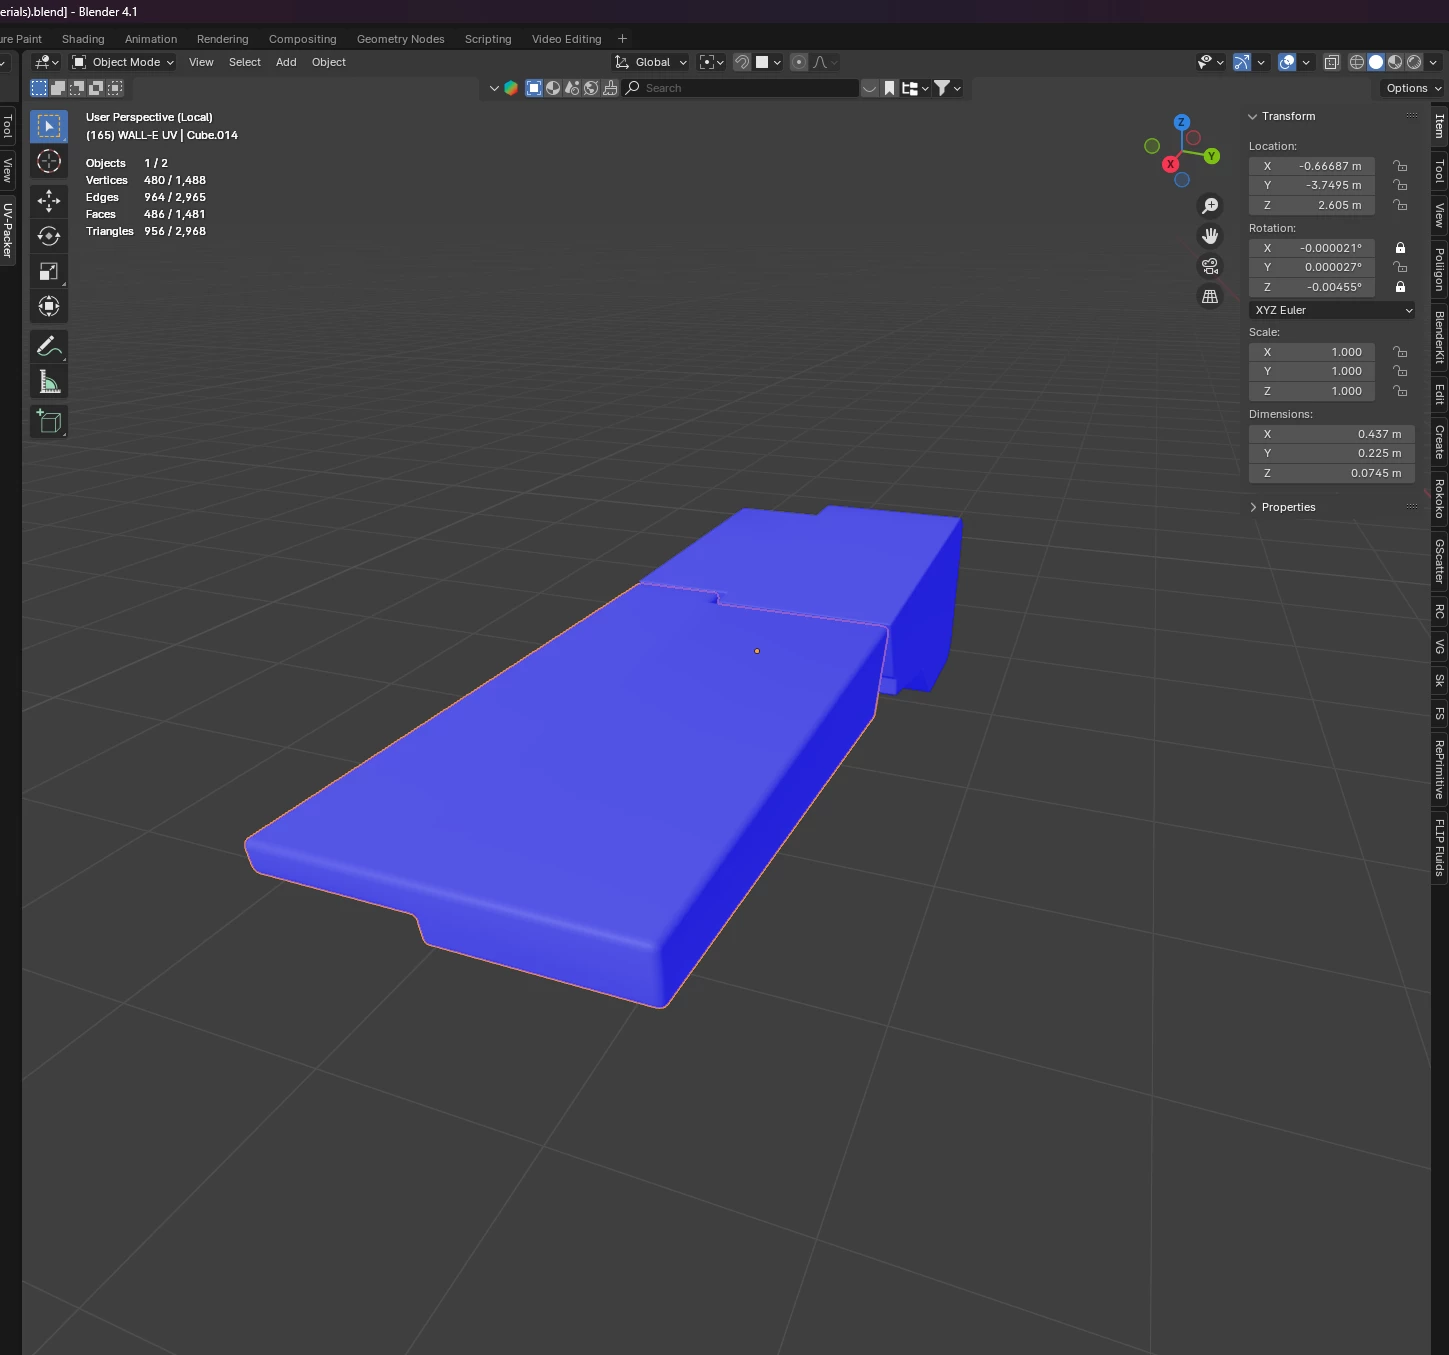Switch perspective/orthographic grid icon

point(1210,297)
